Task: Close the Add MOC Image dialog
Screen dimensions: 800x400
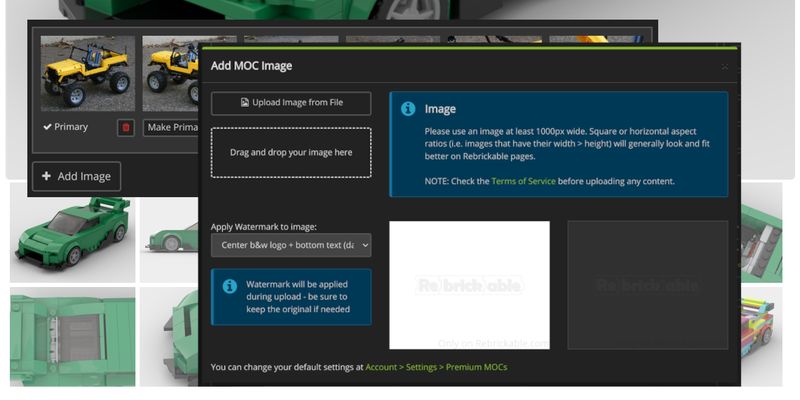Action: (x=725, y=66)
